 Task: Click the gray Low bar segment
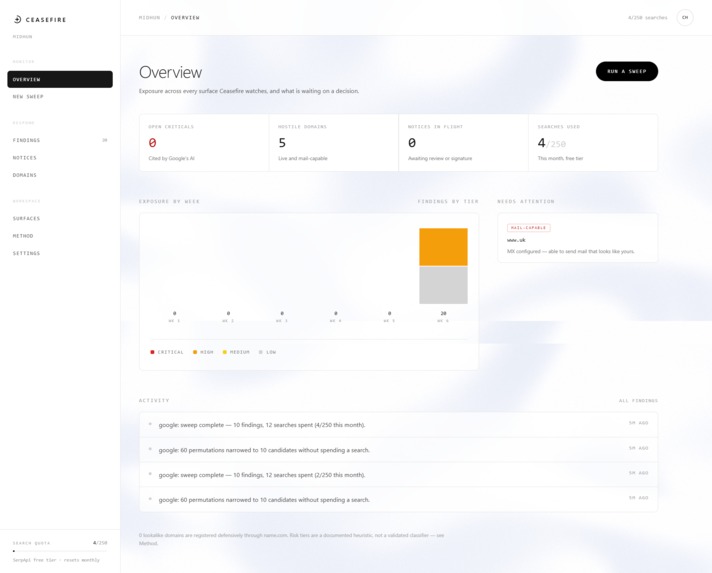click(x=443, y=285)
